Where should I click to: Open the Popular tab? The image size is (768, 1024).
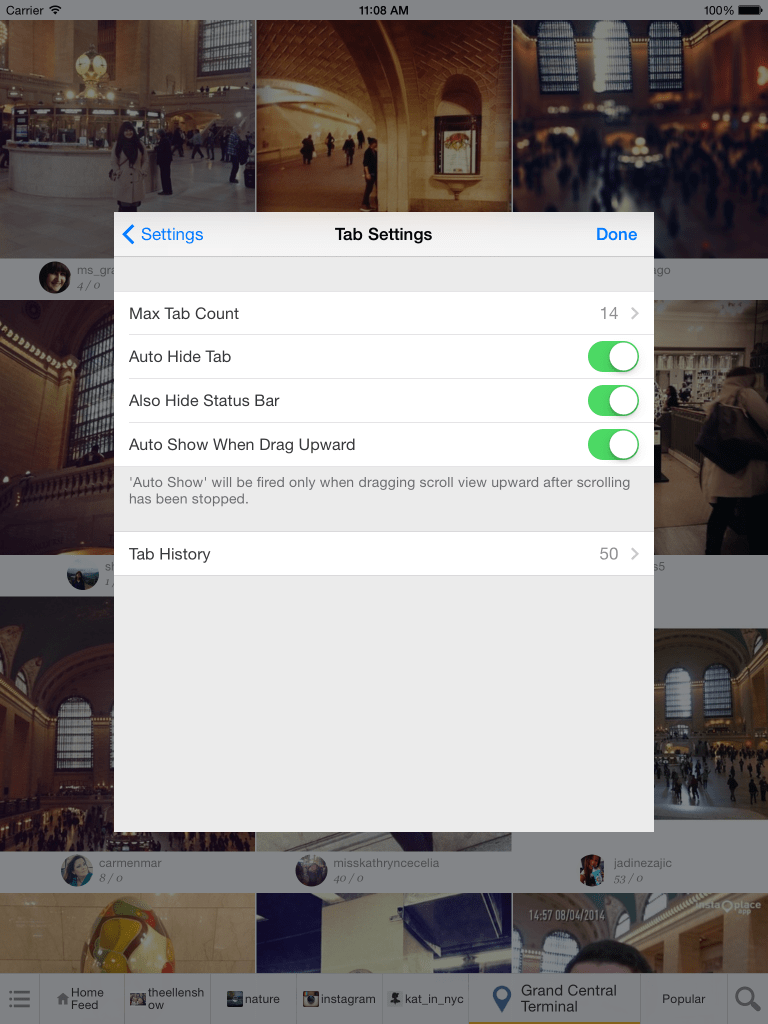point(684,998)
